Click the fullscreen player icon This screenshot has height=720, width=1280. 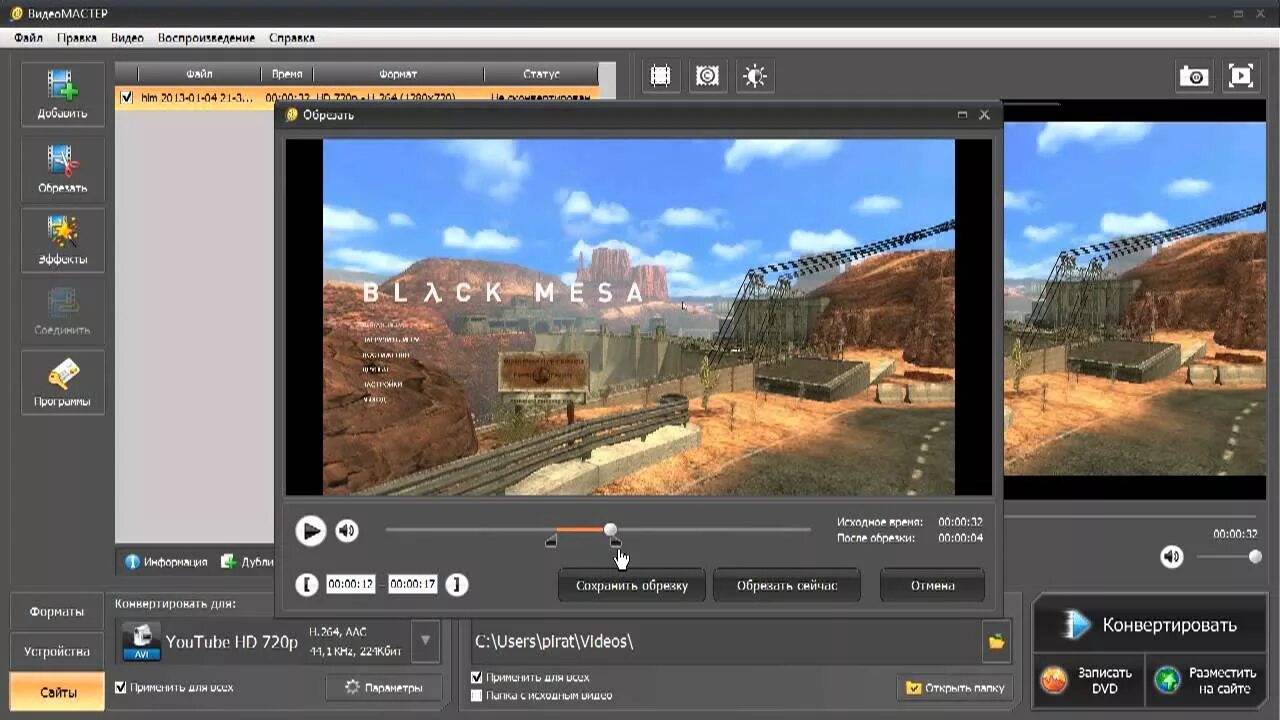[1241, 76]
